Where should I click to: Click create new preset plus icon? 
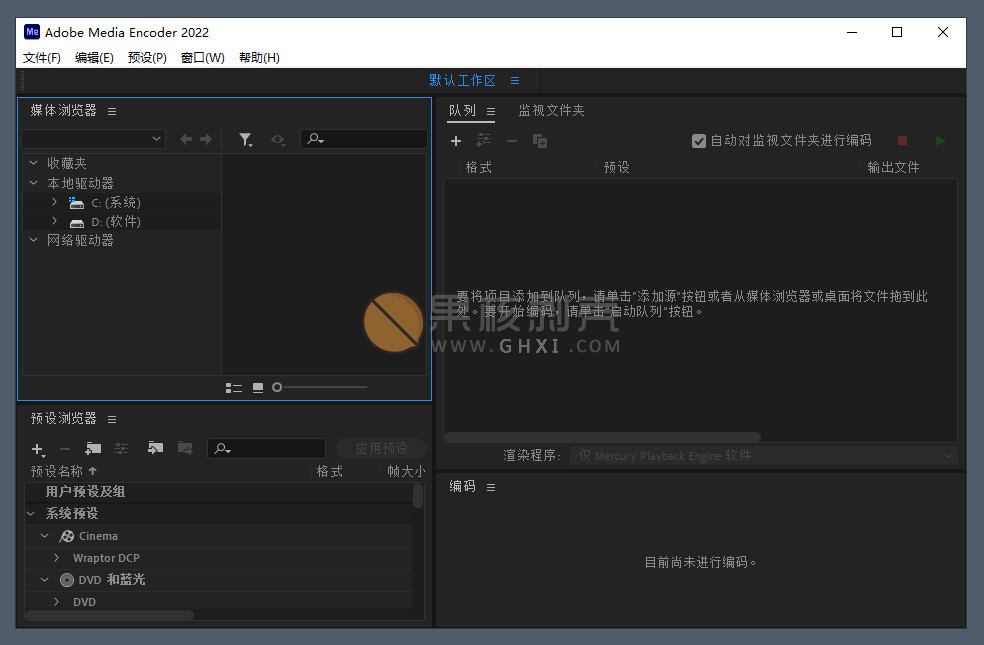tap(37, 450)
